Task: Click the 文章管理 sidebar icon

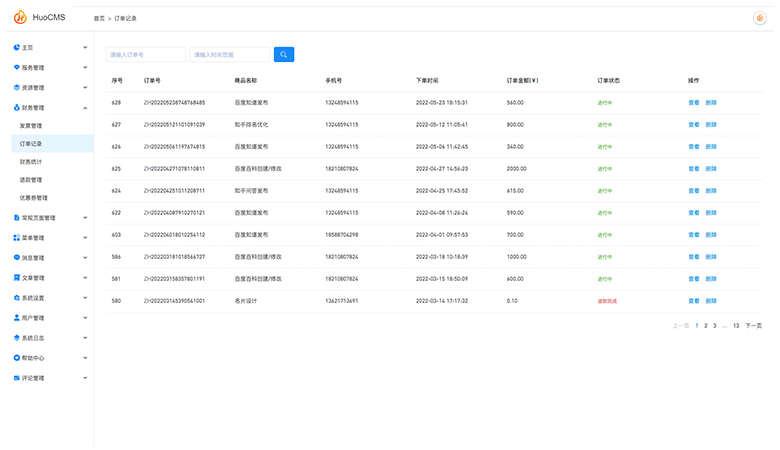Action: [x=16, y=277]
